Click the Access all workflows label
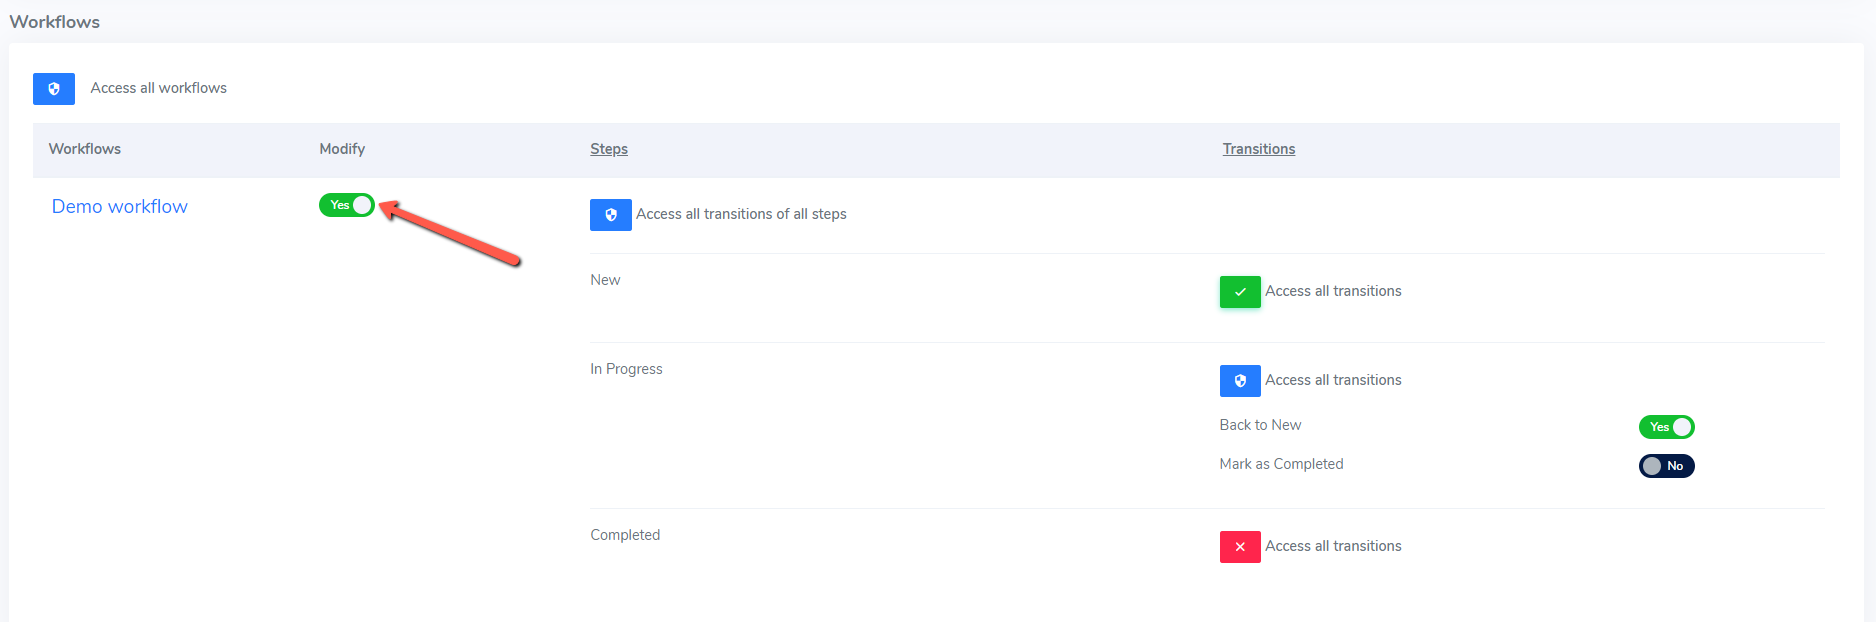 [159, 88]
